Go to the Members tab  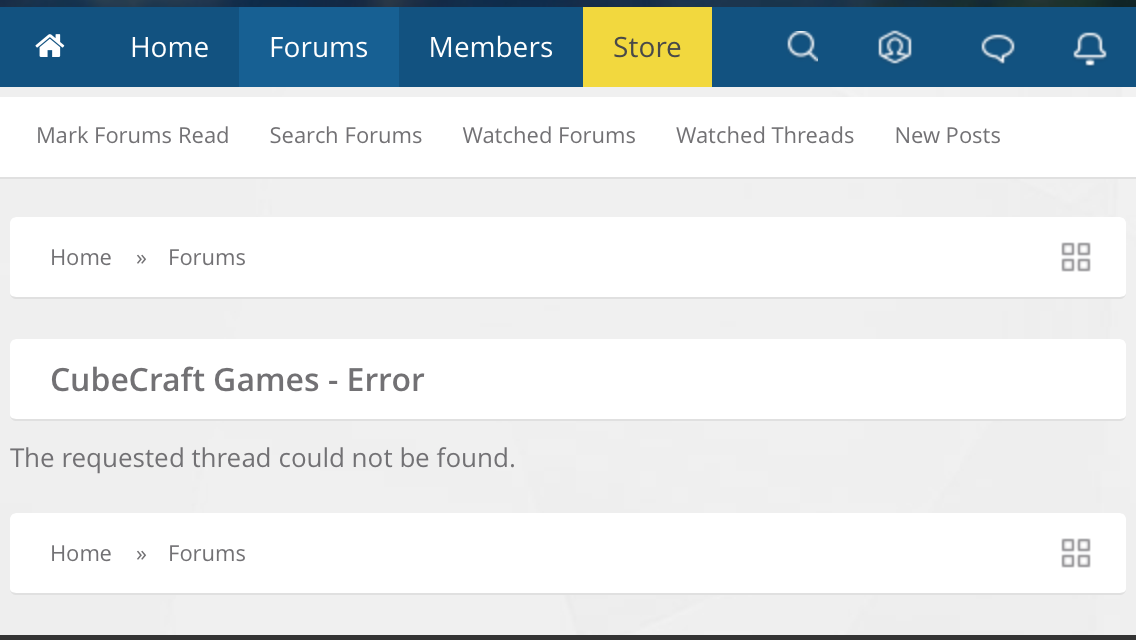point(490,47)
